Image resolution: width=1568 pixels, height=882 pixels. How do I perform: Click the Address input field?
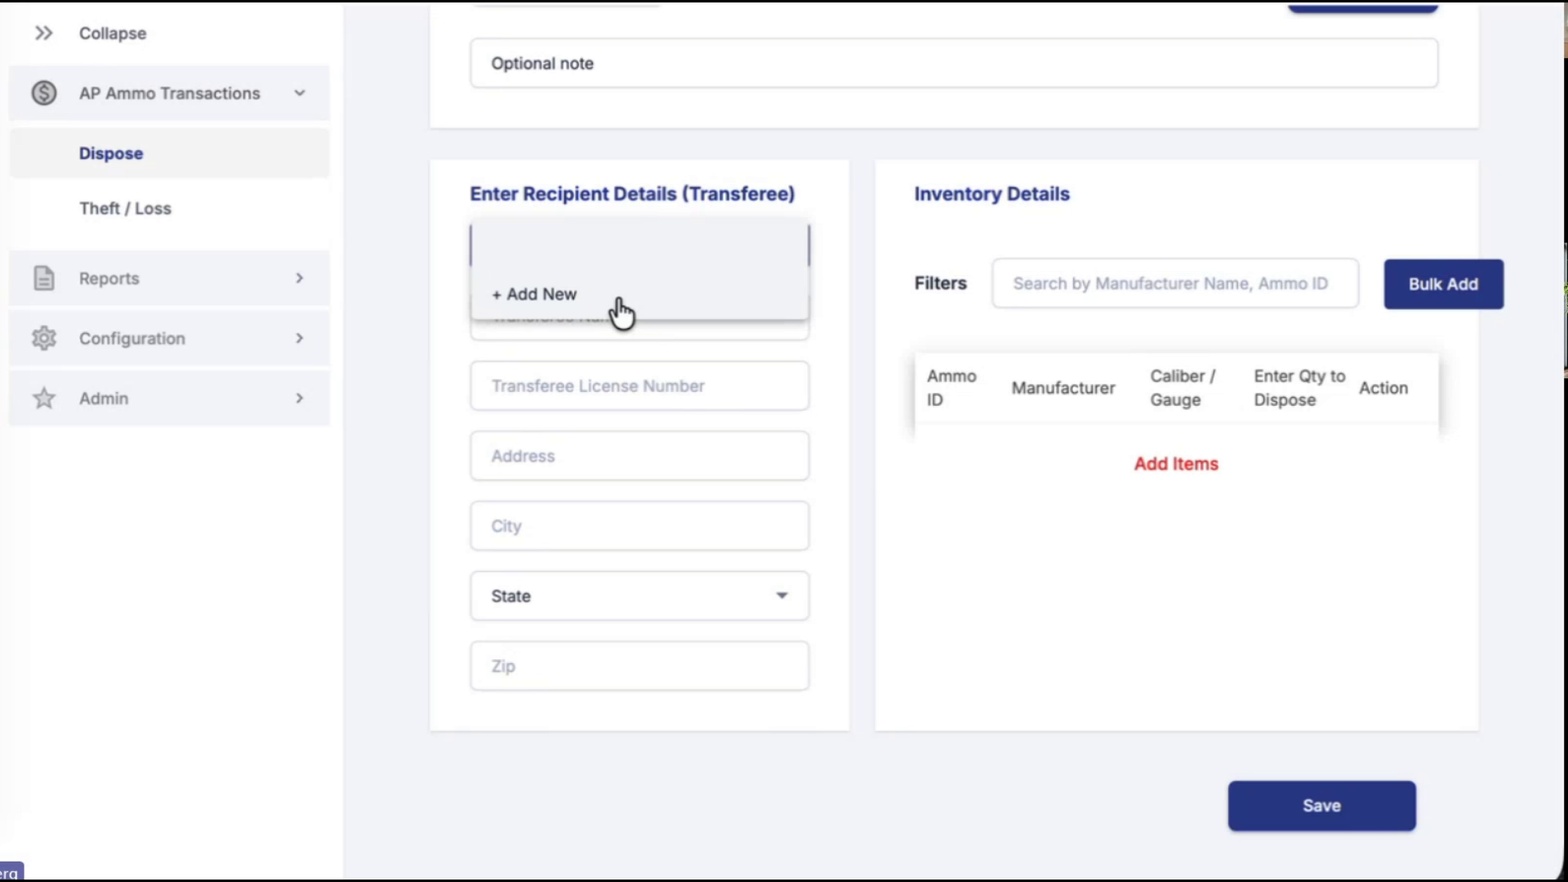pos(639,456)
